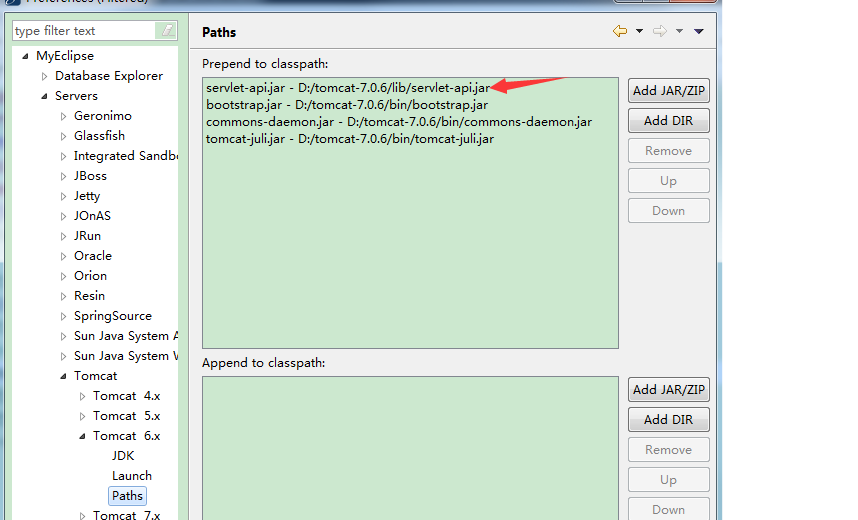Collapse the Servers tree node
The width and height of the screenshot is (858, 520).
[44, 96]
